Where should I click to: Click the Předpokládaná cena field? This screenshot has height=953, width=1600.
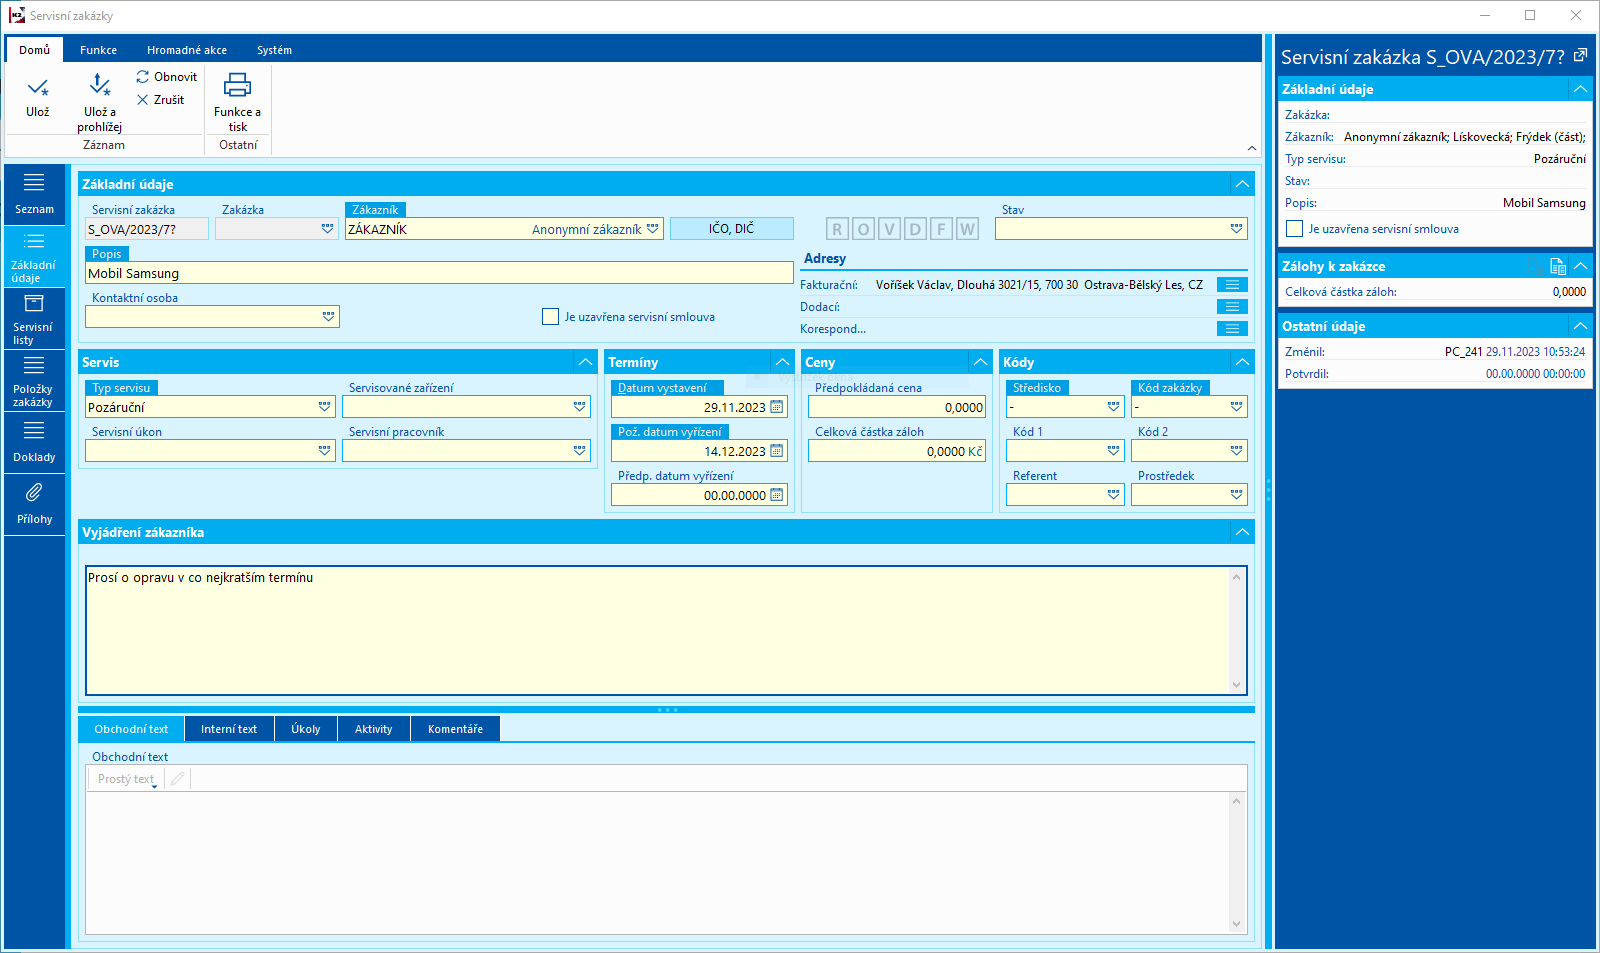coord(897,407)
